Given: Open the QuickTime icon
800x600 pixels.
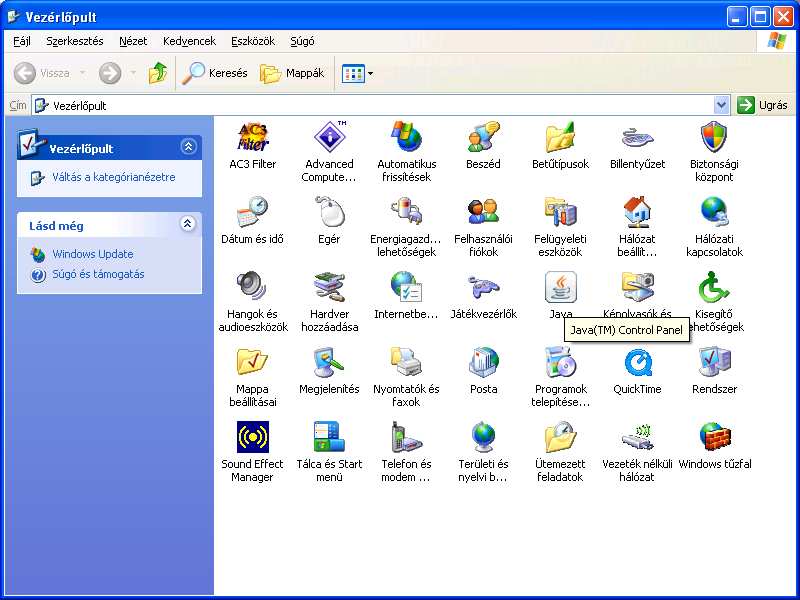Looking at the screenshot, I should click(637, 362).
